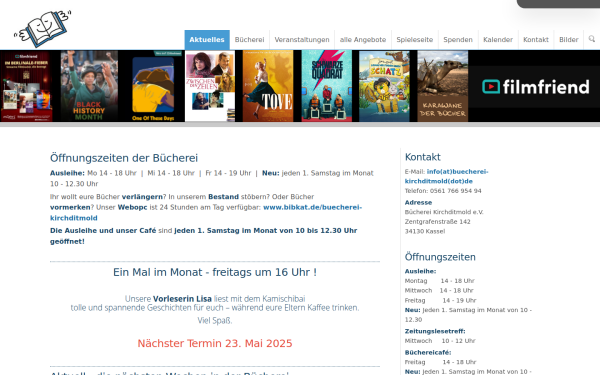Open the Schwarze Quadrat film poster
Viewport: 600px width, 375px height.
(327, 86)
